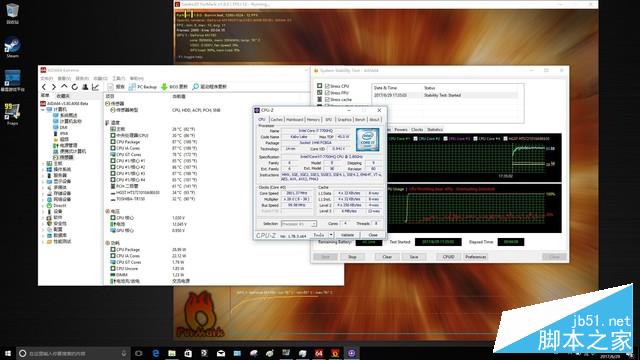Click the Steam desktop icon

(12, 47)
